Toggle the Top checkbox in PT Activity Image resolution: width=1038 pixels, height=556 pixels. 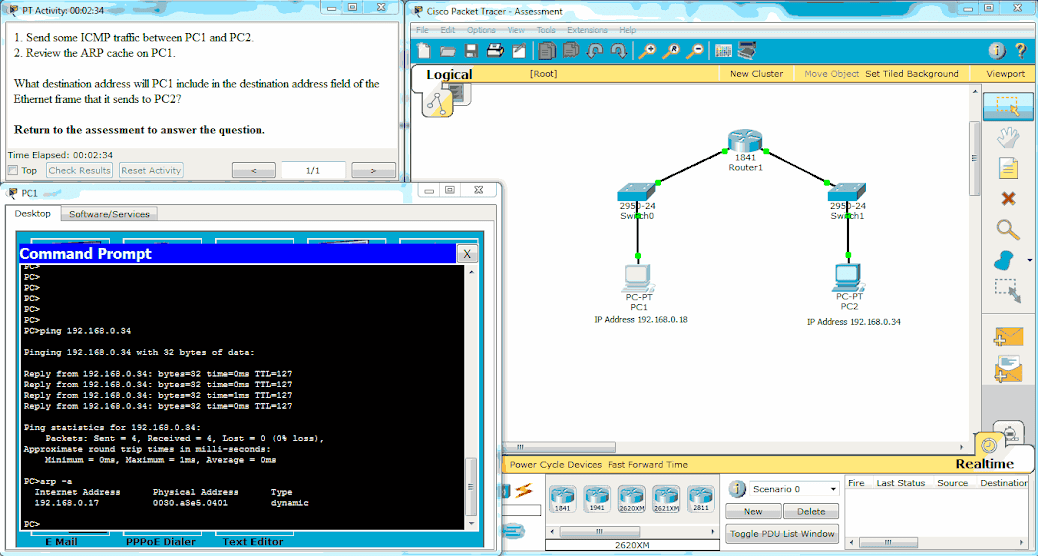coord(12,171)
